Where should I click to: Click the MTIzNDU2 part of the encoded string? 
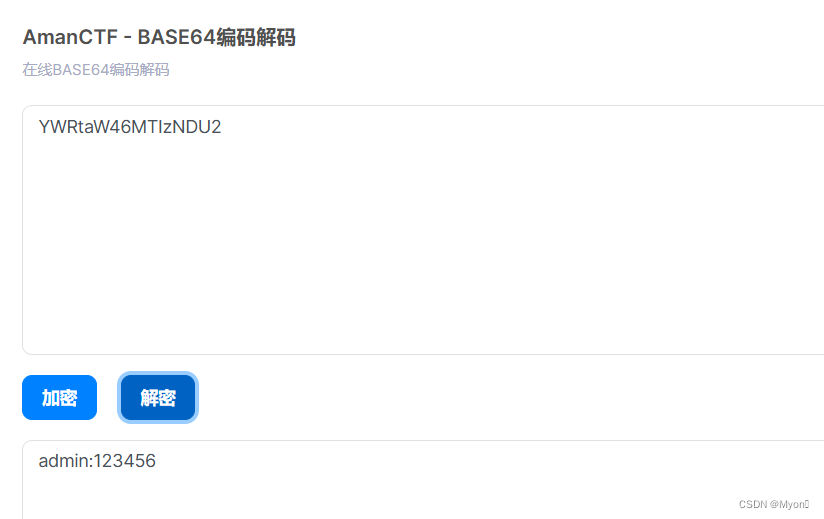176,127
